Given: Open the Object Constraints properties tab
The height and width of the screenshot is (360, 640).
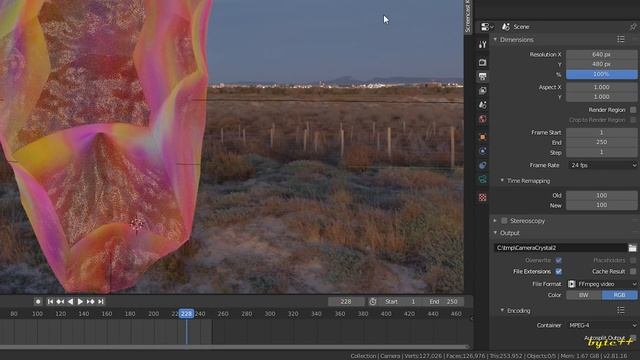Looking at the screenshot, I should point(482,165).
